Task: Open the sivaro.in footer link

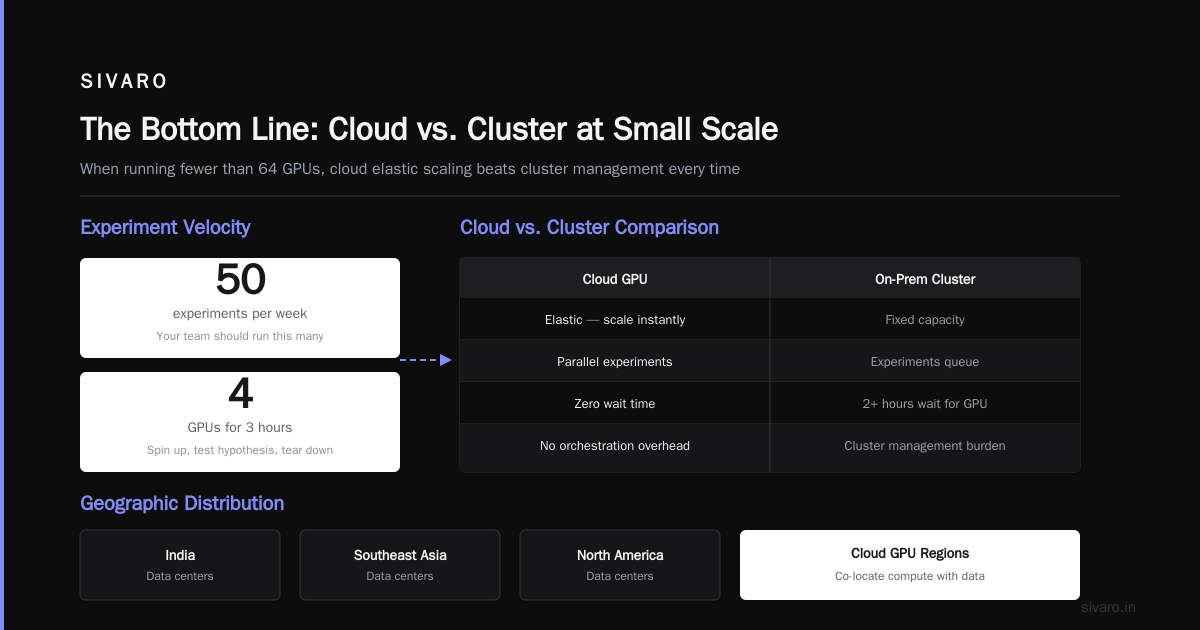Action: coord(1108,607)
